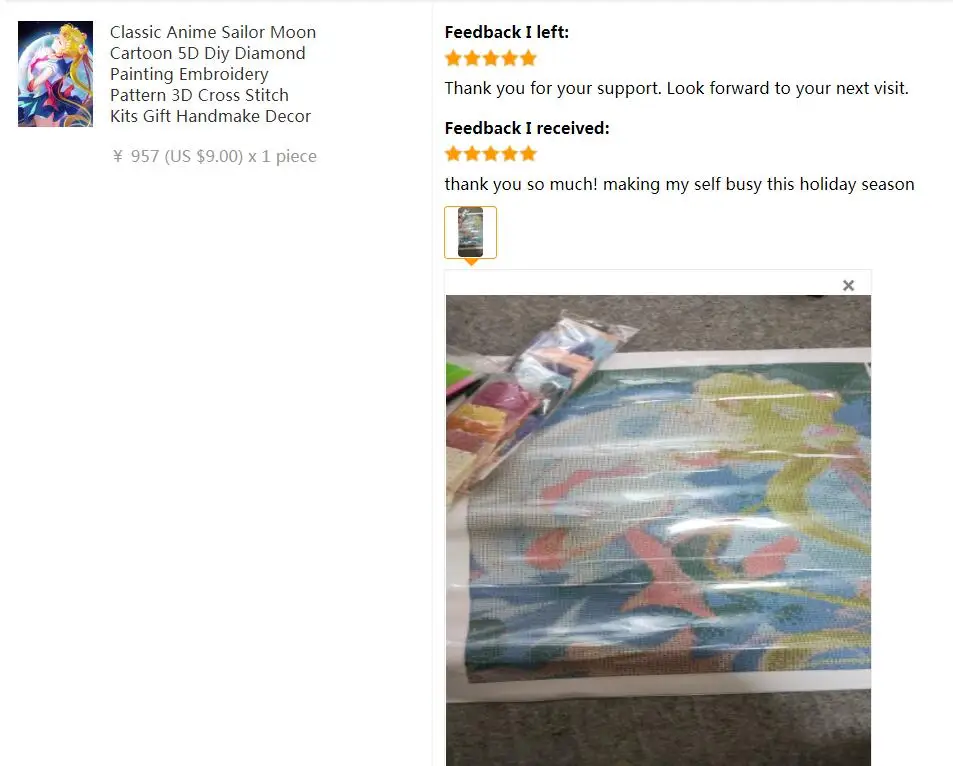953x766 pixels.
Task: Click the Sailor Moon product thumbnail image
Action: click(x=55, y=74)
